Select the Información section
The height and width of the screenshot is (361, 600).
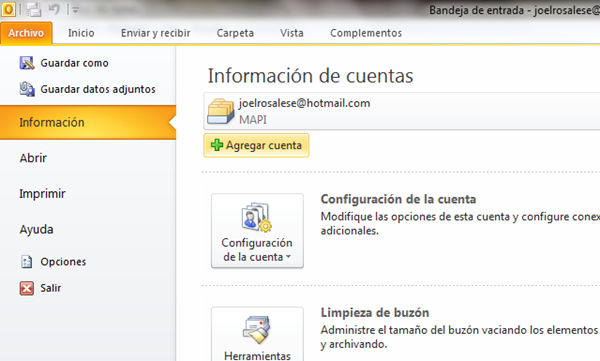pyautogui.click(x=88, y=123)
